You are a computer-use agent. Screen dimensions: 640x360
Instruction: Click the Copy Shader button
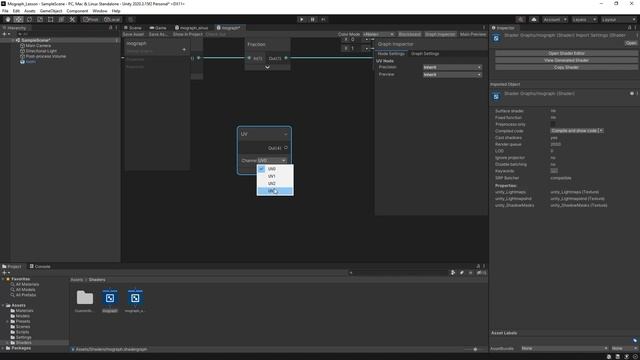point(566,67)
